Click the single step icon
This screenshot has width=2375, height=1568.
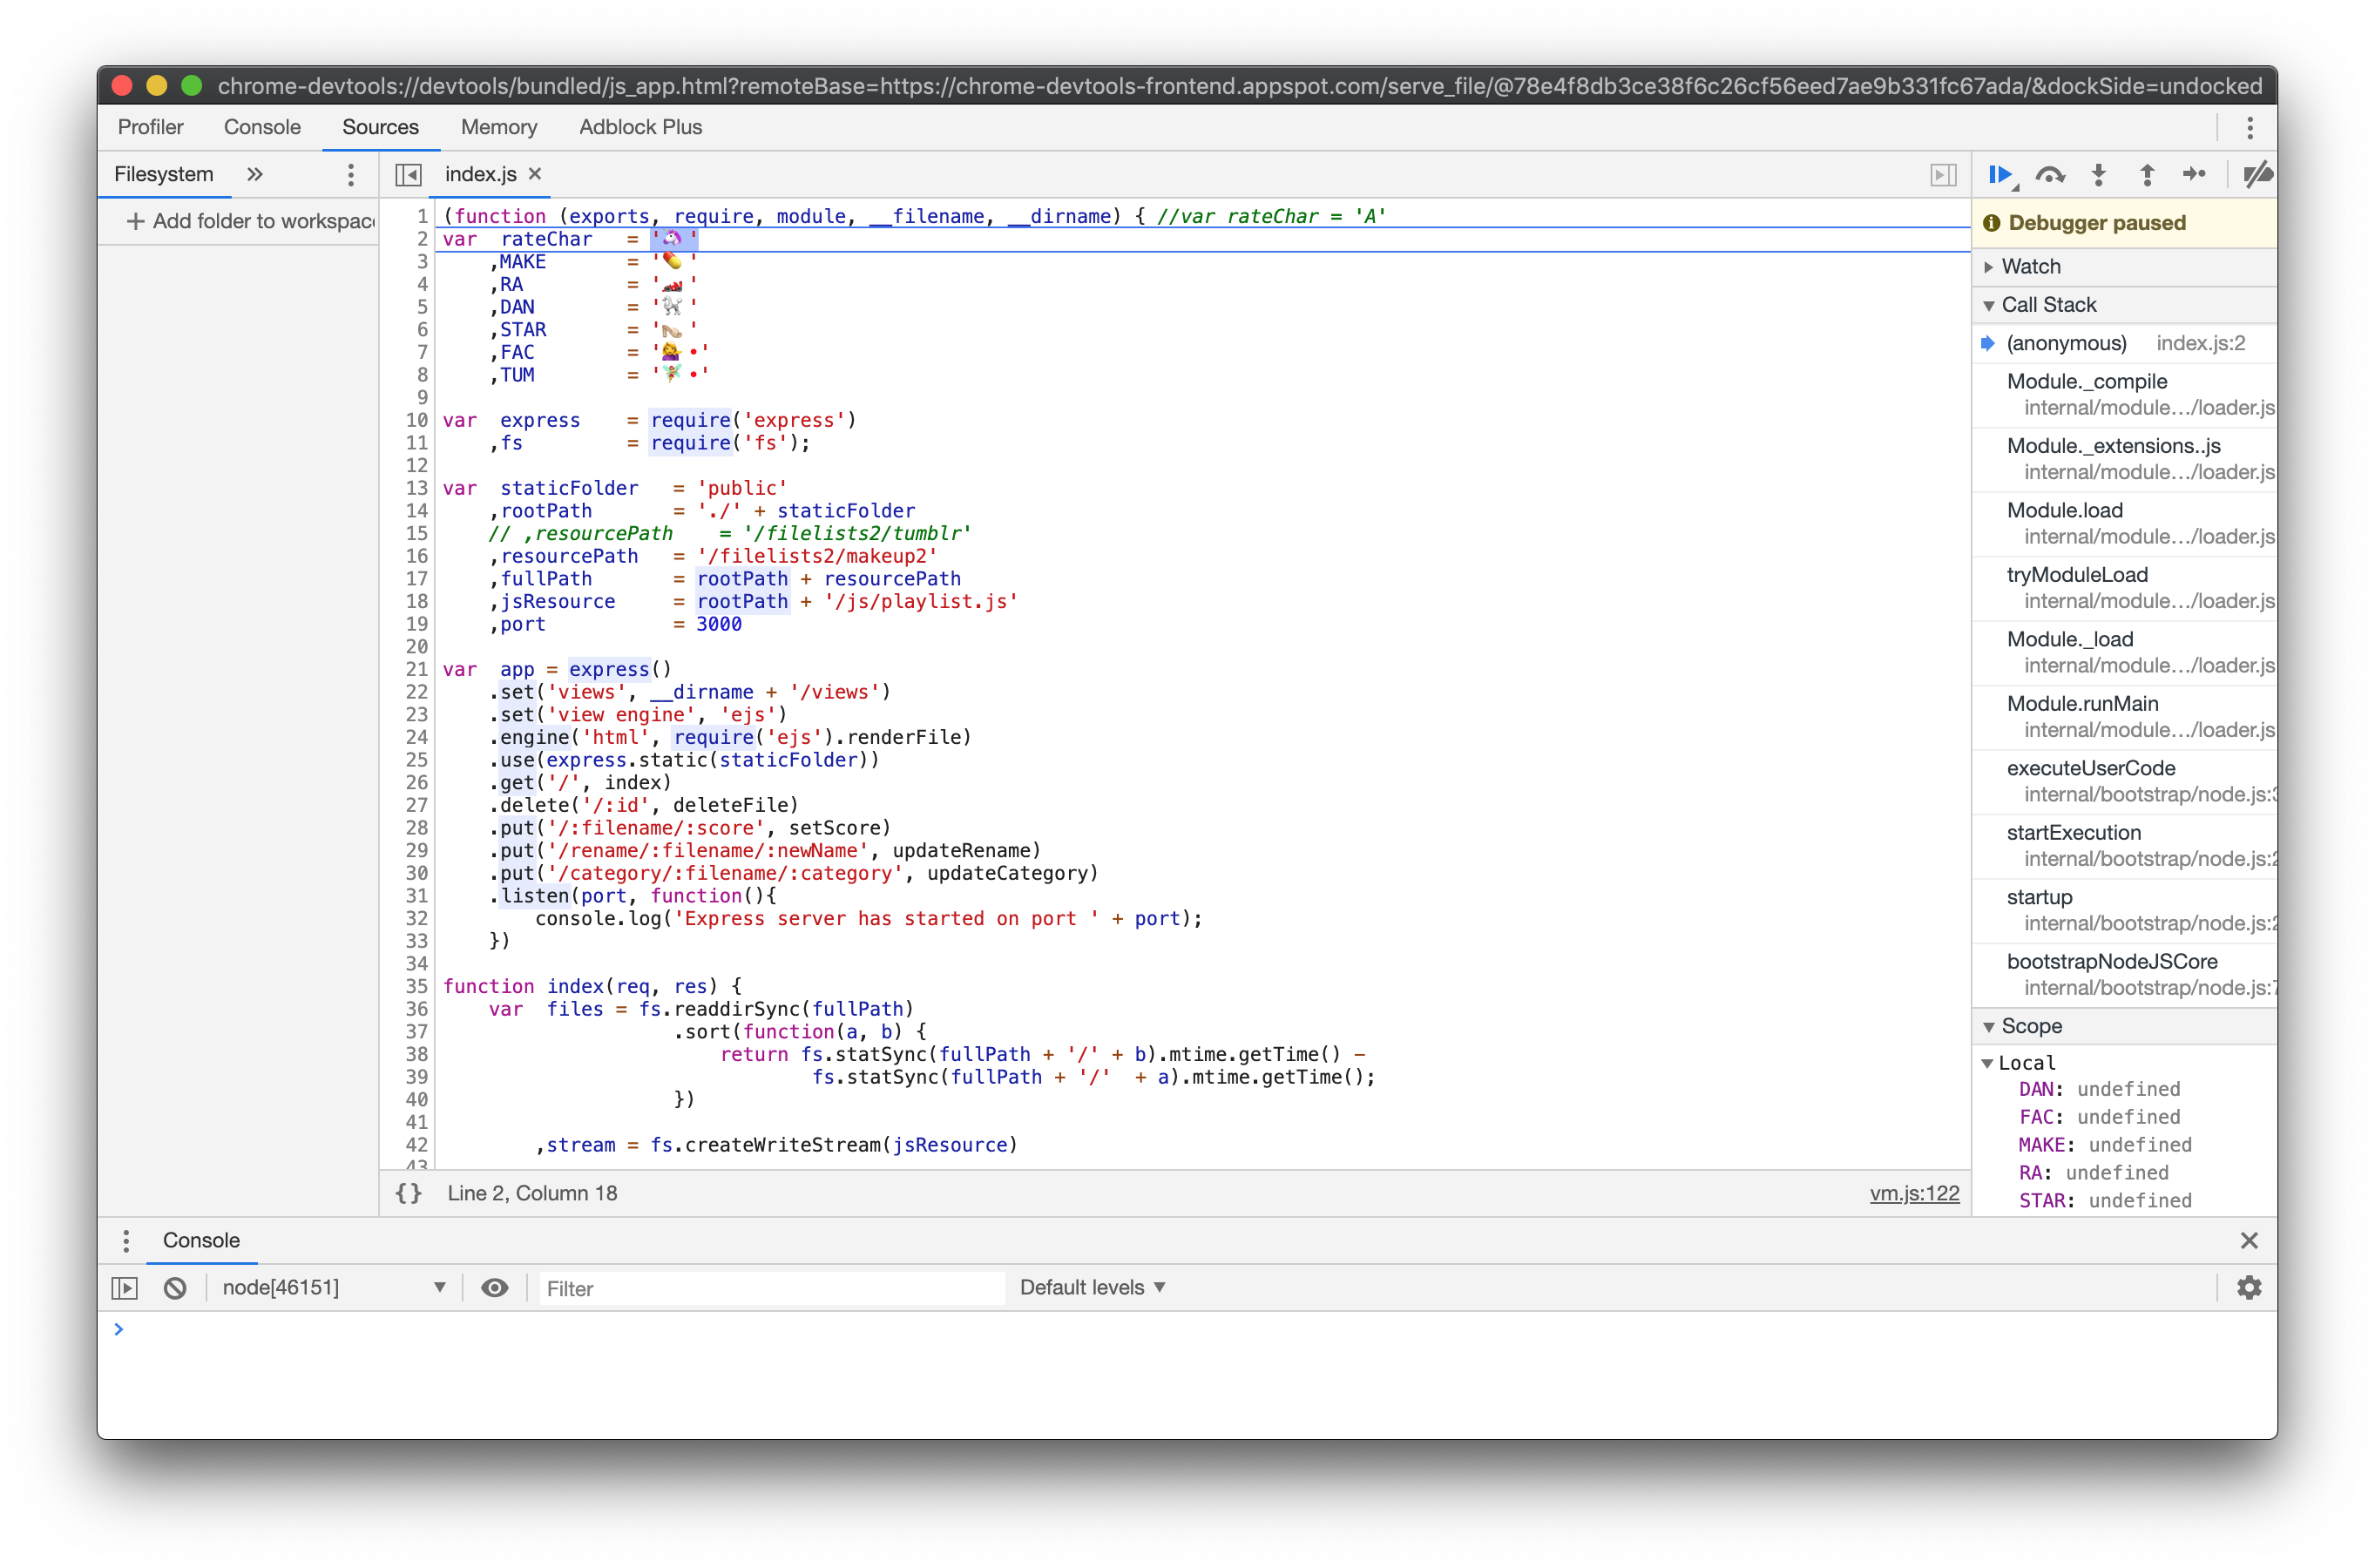pyautogui.click(x=2194, y=175)
